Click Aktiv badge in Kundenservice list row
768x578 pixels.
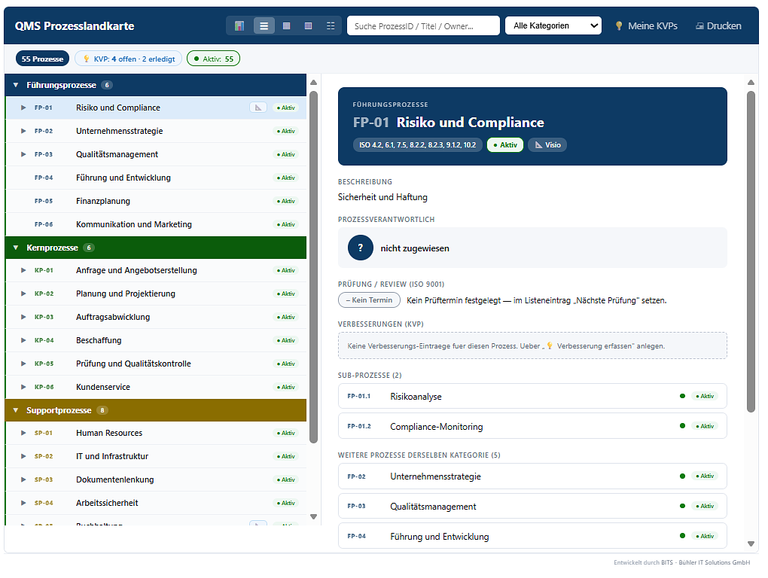tap(286, 387)
